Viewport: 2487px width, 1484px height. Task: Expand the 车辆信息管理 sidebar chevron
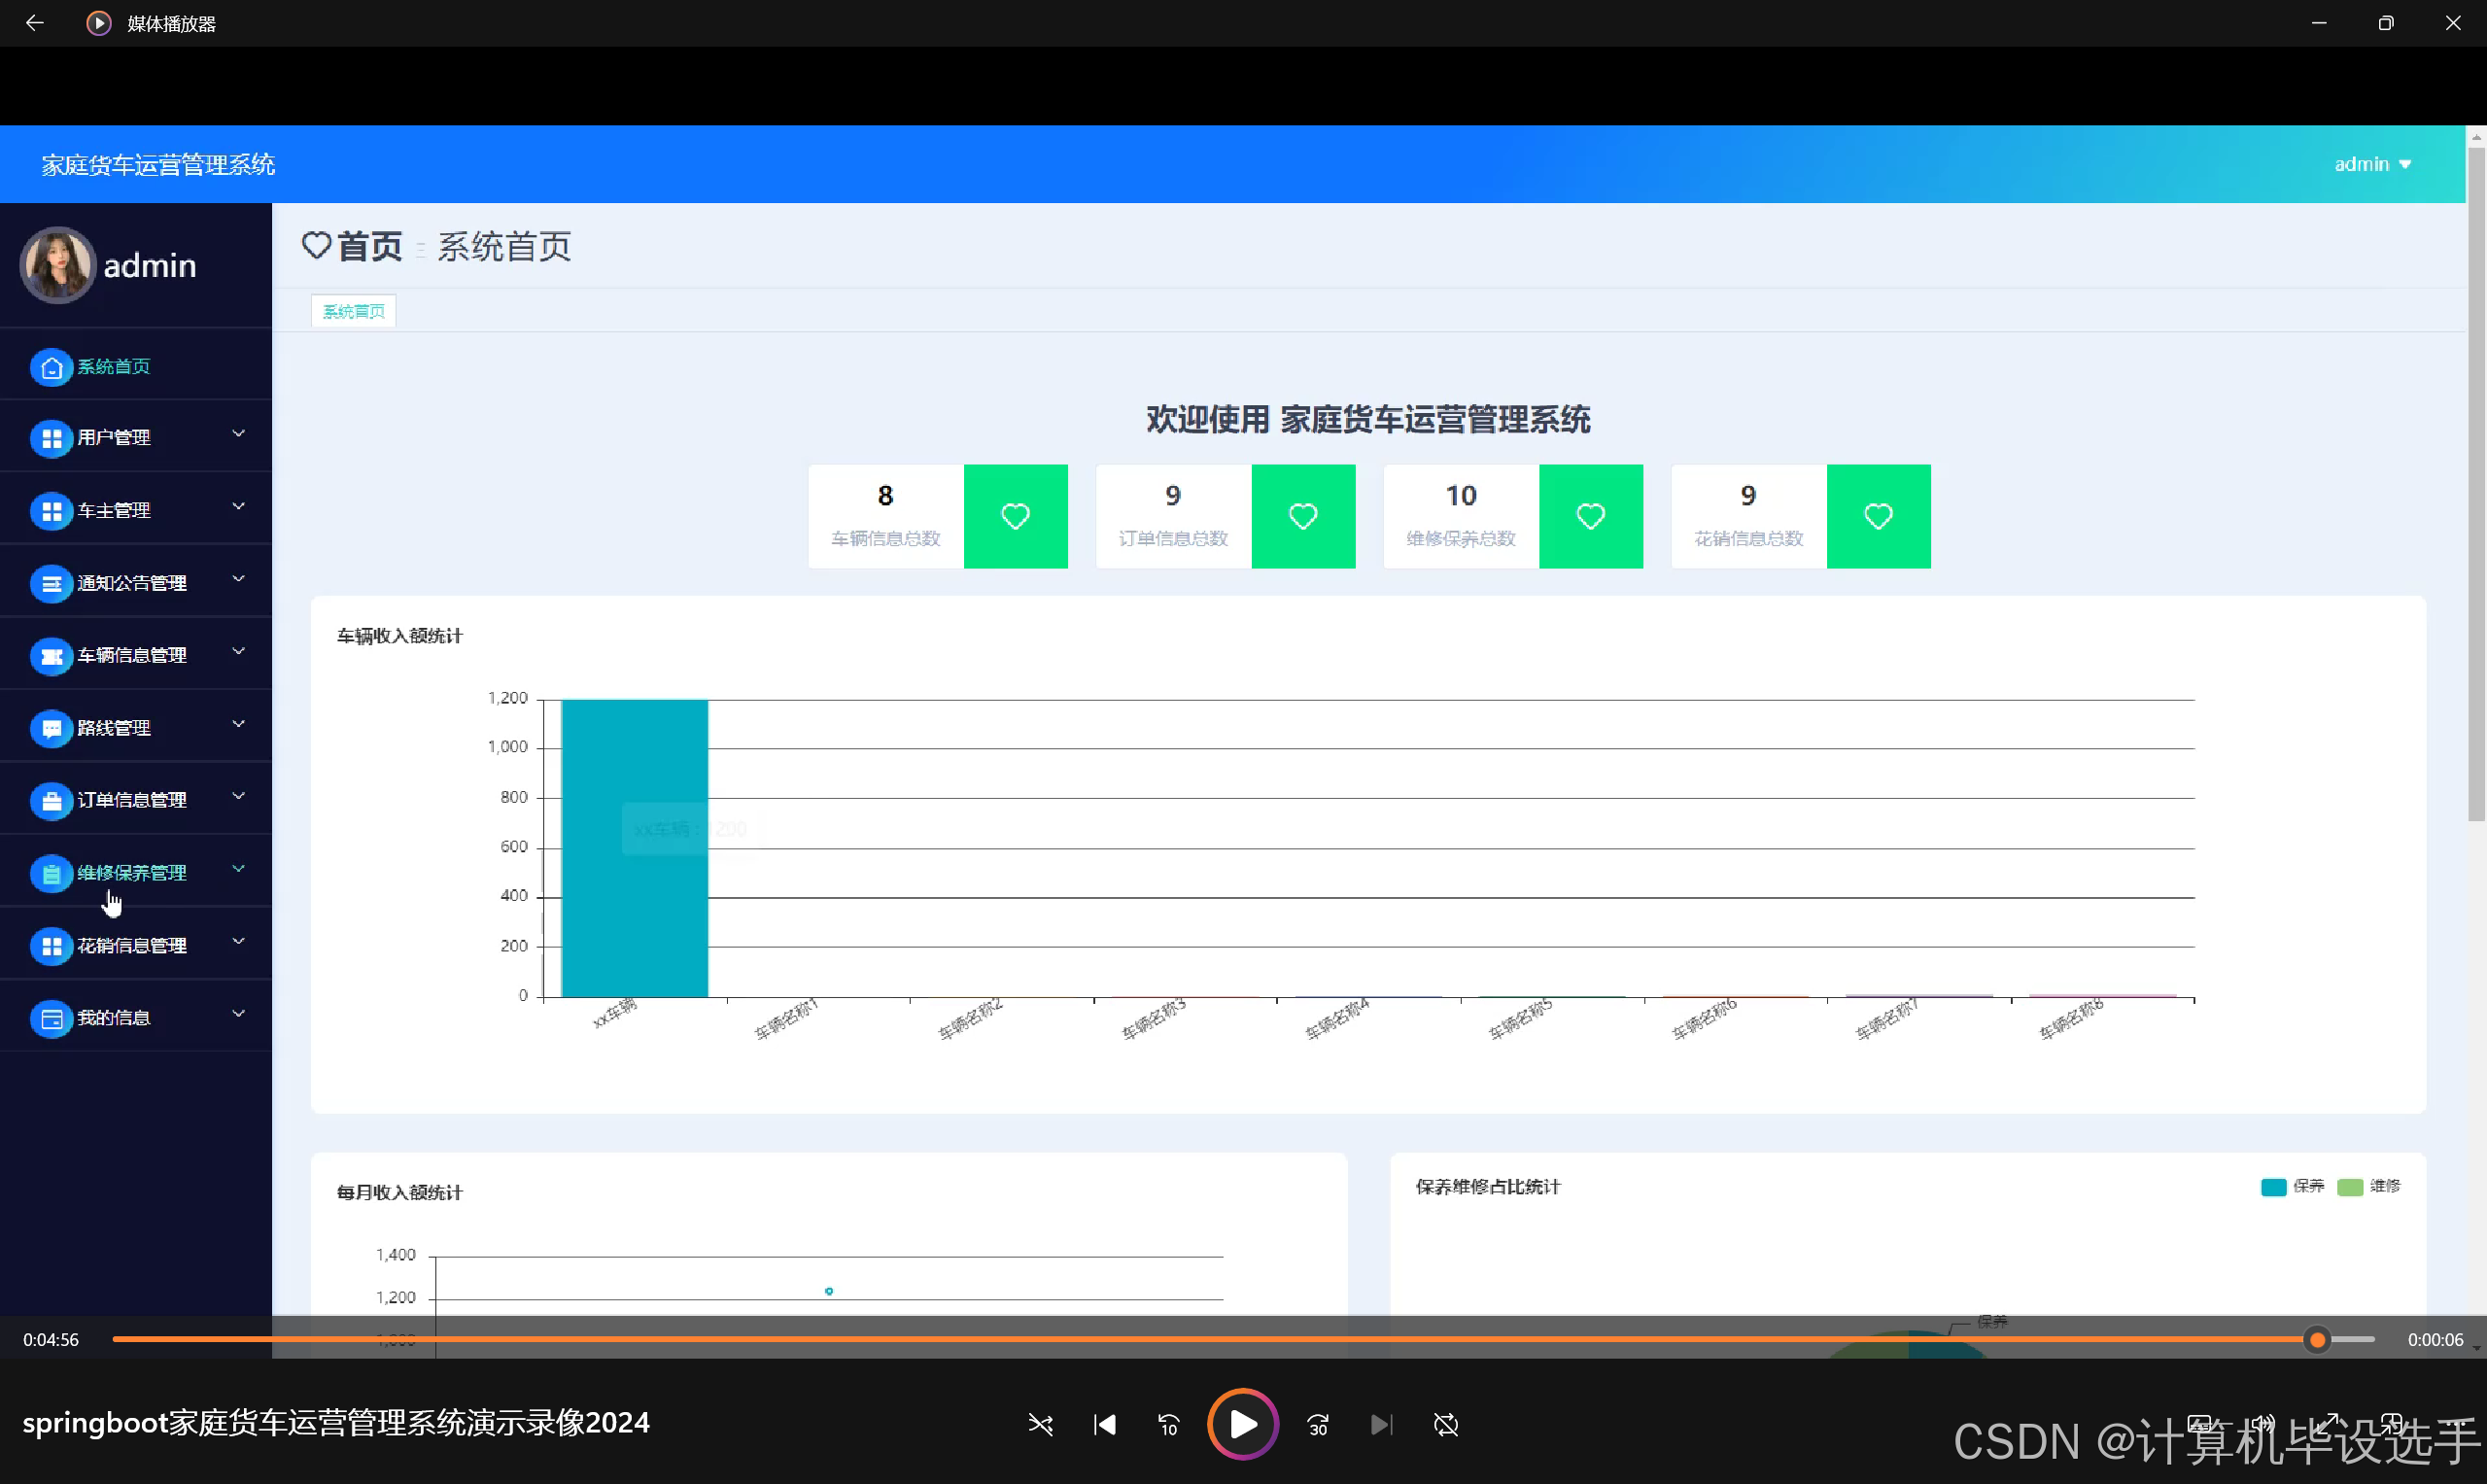[238, 652]
